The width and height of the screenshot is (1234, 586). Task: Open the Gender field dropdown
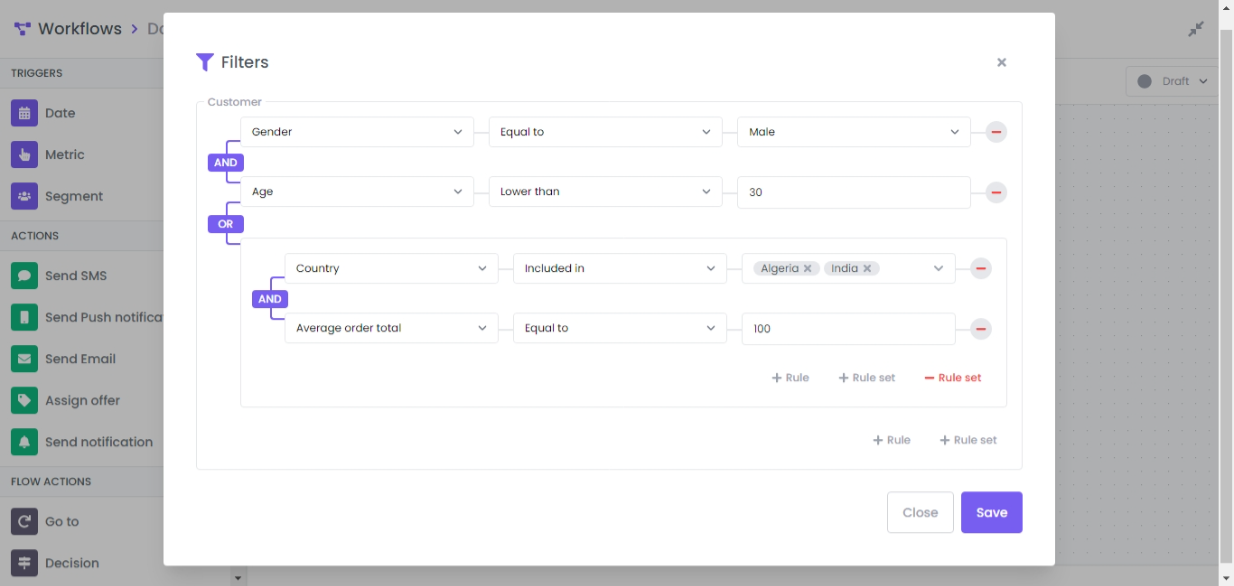pyautogui.click(x=357, y=132)
